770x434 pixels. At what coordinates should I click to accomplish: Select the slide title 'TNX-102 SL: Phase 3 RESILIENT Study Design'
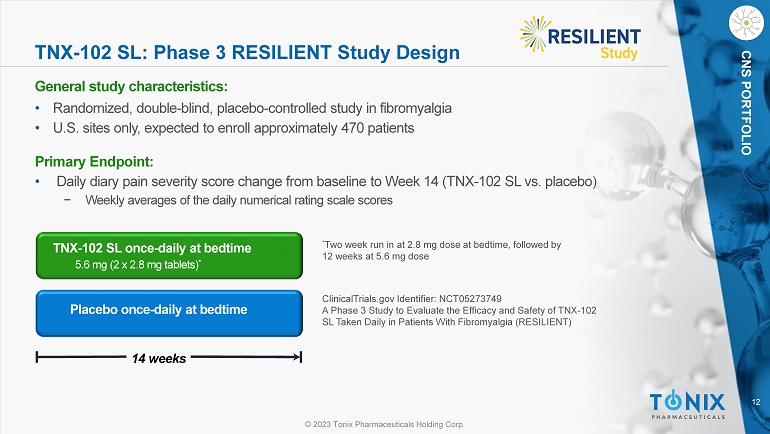tap(247, 52)
